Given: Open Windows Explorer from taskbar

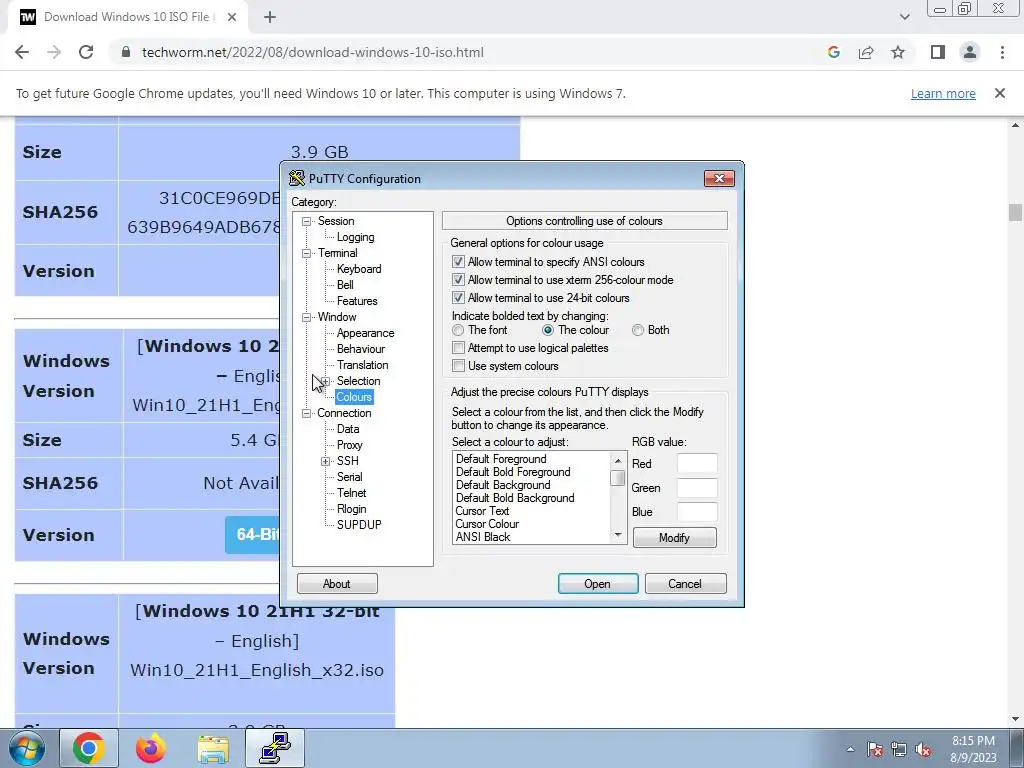Looking at the screenshot, I should (x=213, y=748).
